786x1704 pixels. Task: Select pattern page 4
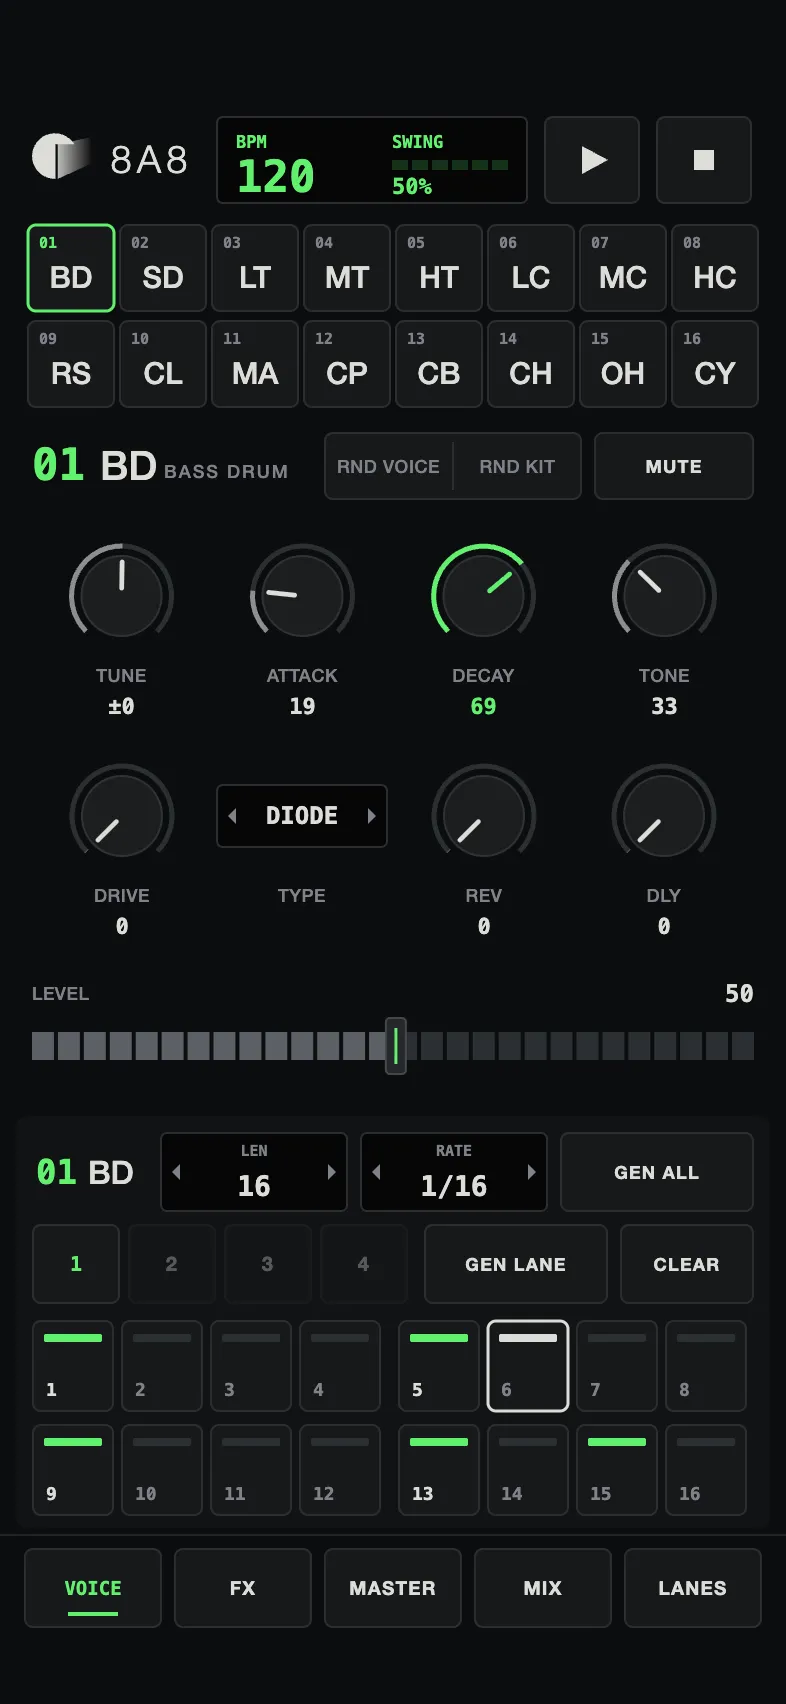[364, 1264]
